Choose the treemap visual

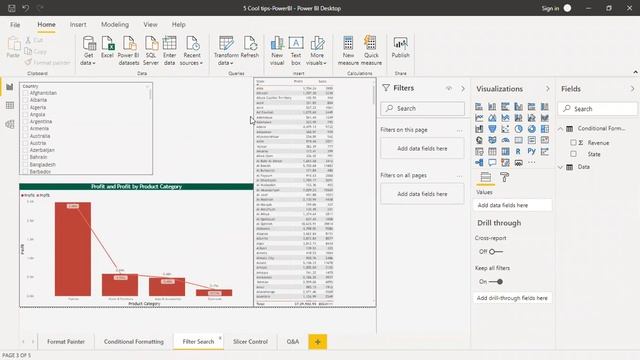click(544, 129)
